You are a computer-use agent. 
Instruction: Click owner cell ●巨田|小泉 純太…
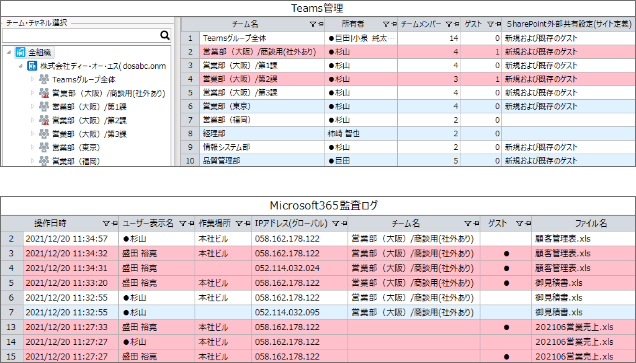(361, 39)
